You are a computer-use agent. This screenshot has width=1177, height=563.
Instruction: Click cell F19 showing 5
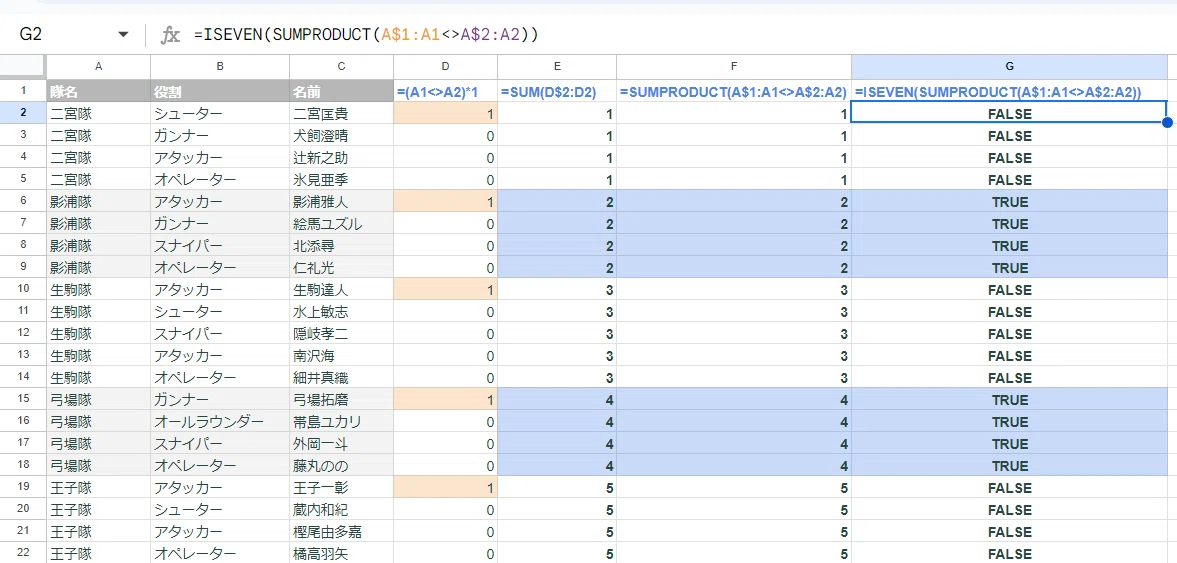pos(734,487)
